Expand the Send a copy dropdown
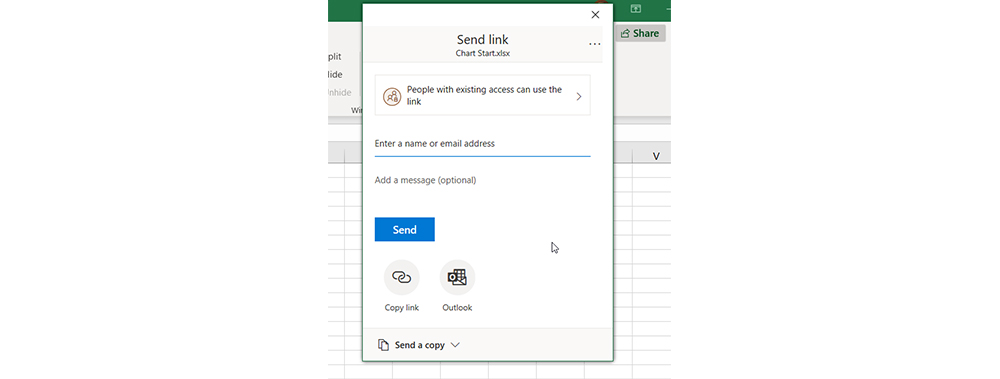Screen dimensions: 1000x379 click(x=419, y=345)
